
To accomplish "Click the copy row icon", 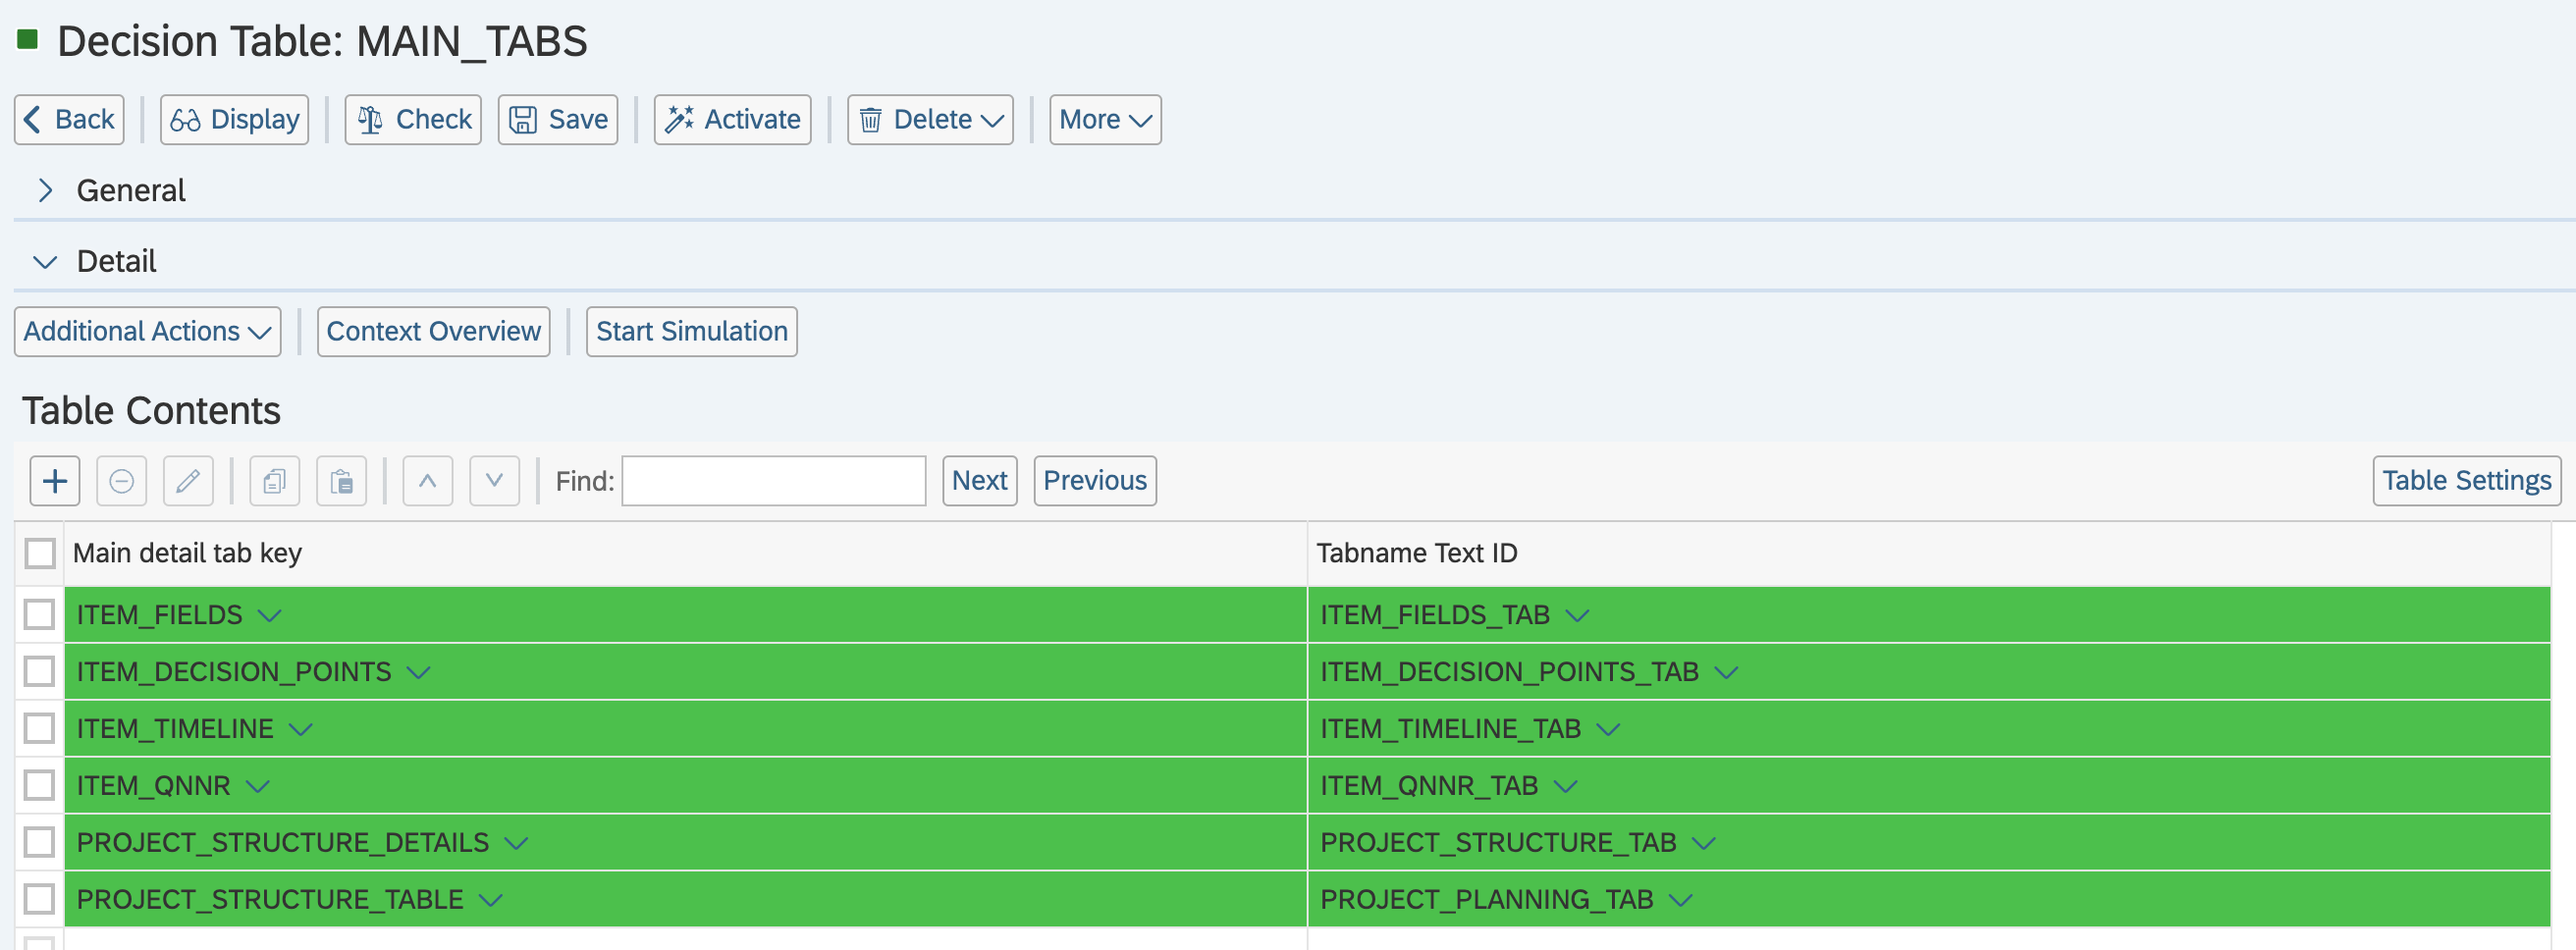I will 275,481.
